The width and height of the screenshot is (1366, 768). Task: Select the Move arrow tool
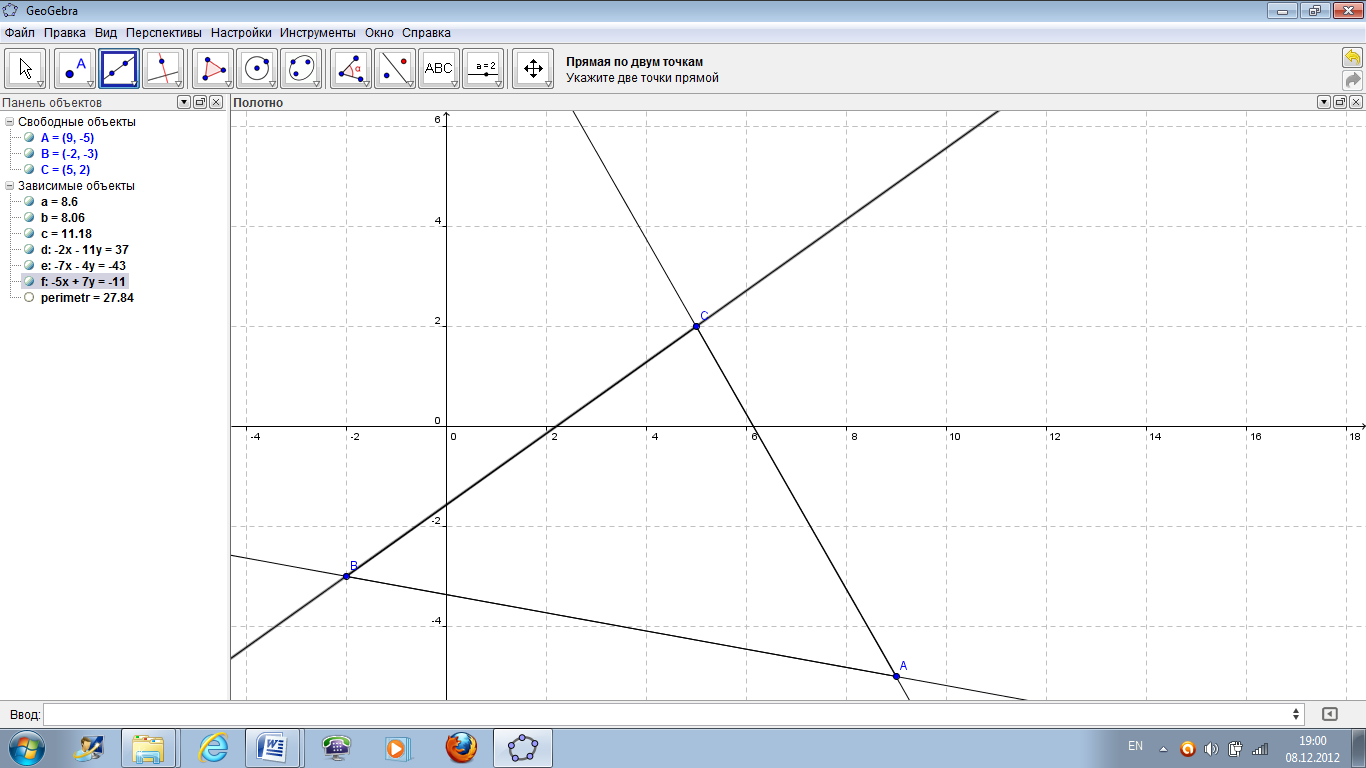[x=26, y=68]
